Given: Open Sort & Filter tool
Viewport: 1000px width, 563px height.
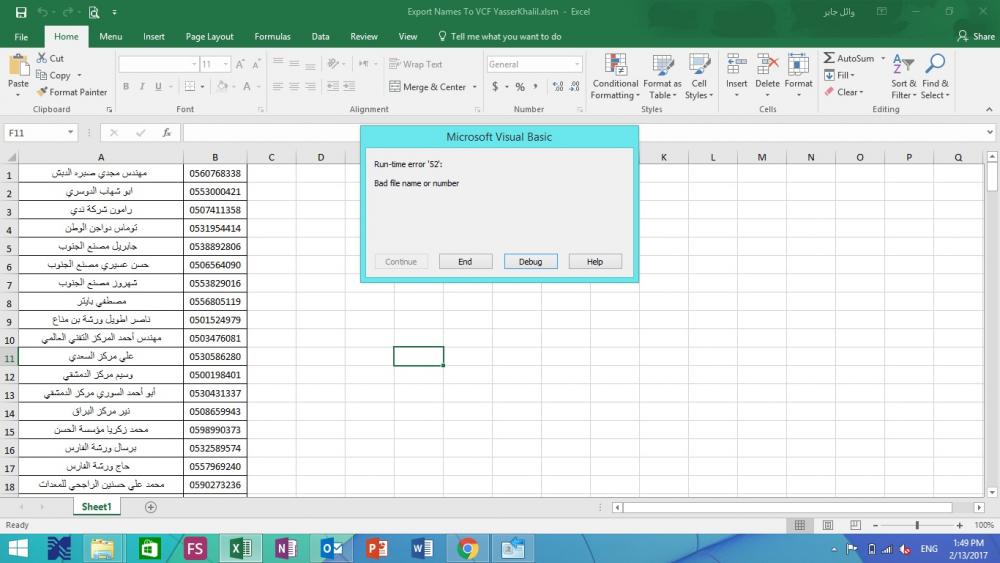Looking at the screenshot, I should 903,76.
